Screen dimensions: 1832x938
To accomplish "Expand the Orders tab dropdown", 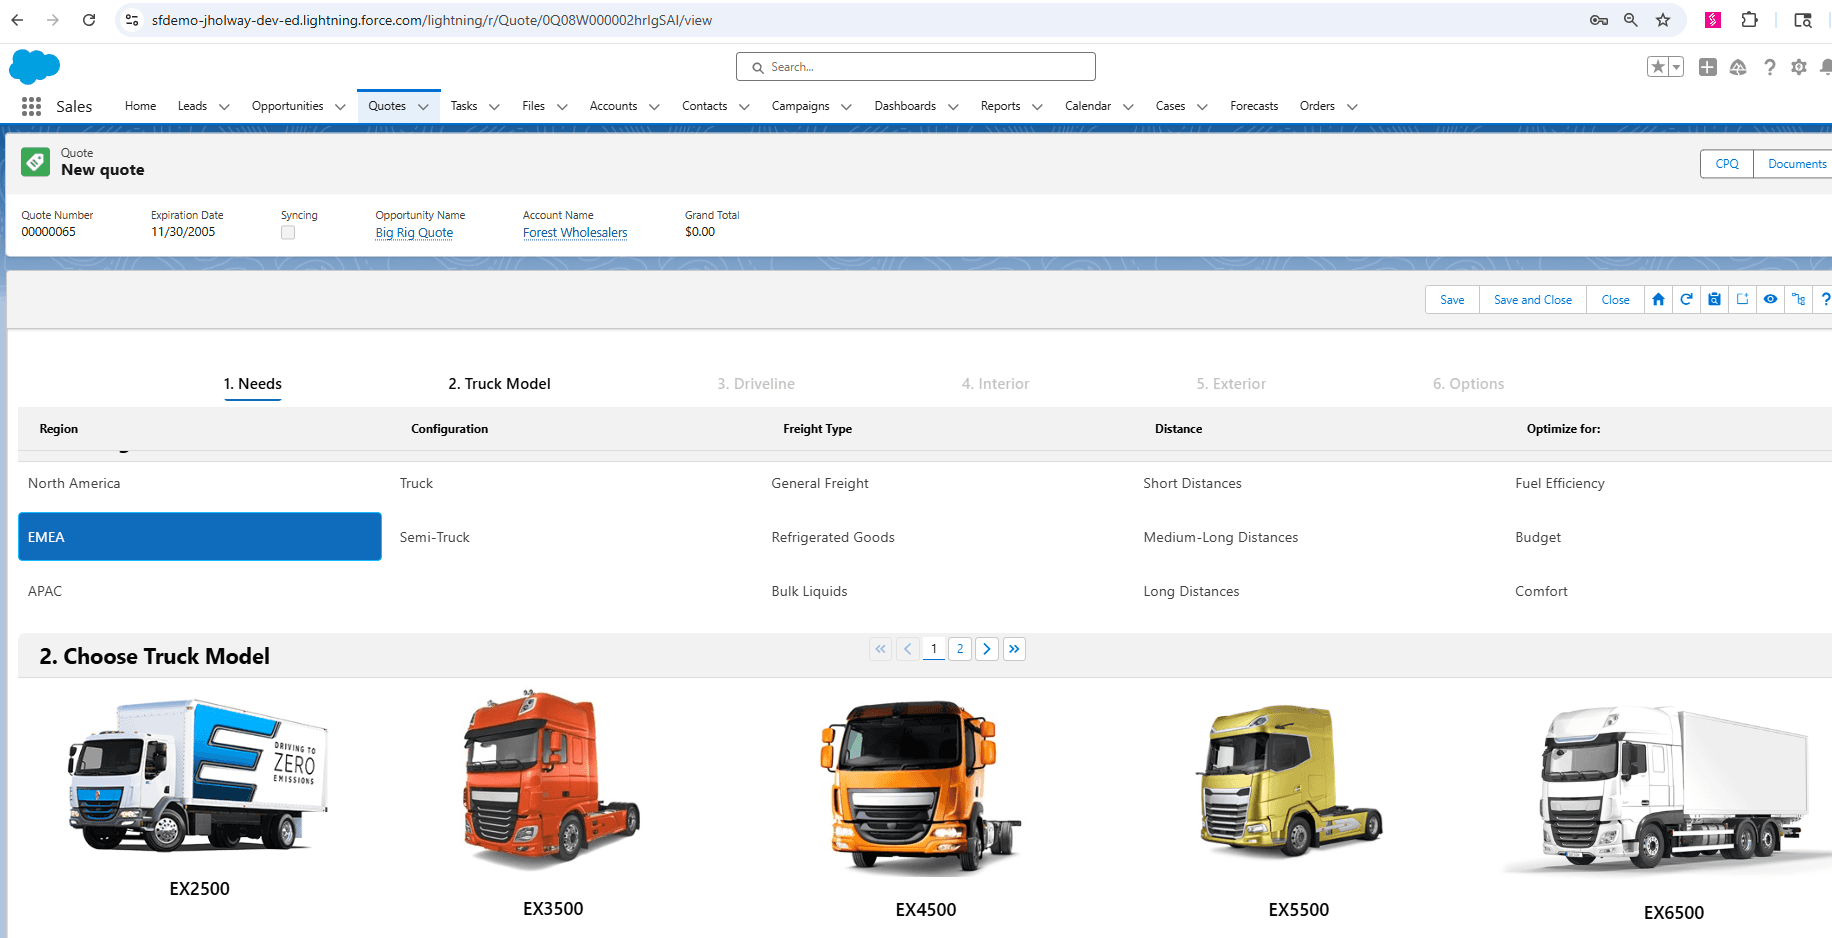I will tap(1352, 107).
